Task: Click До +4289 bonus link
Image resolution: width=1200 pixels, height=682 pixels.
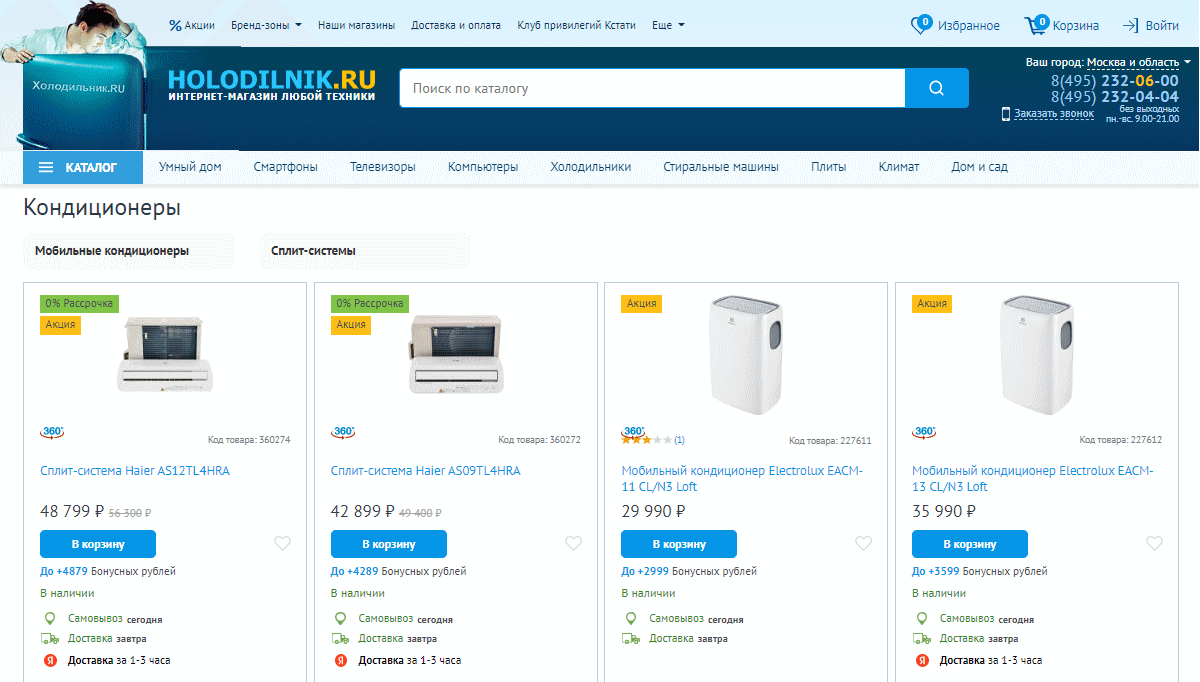Action: (355, 571)
